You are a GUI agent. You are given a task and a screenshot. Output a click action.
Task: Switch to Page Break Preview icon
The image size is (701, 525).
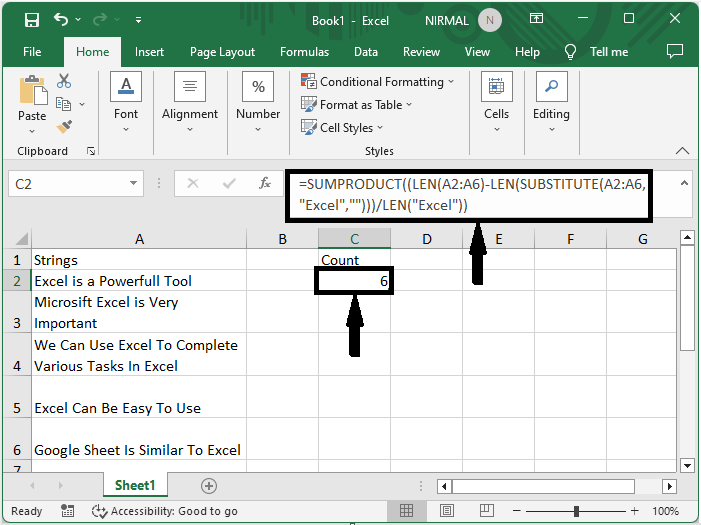pos(486,510)
